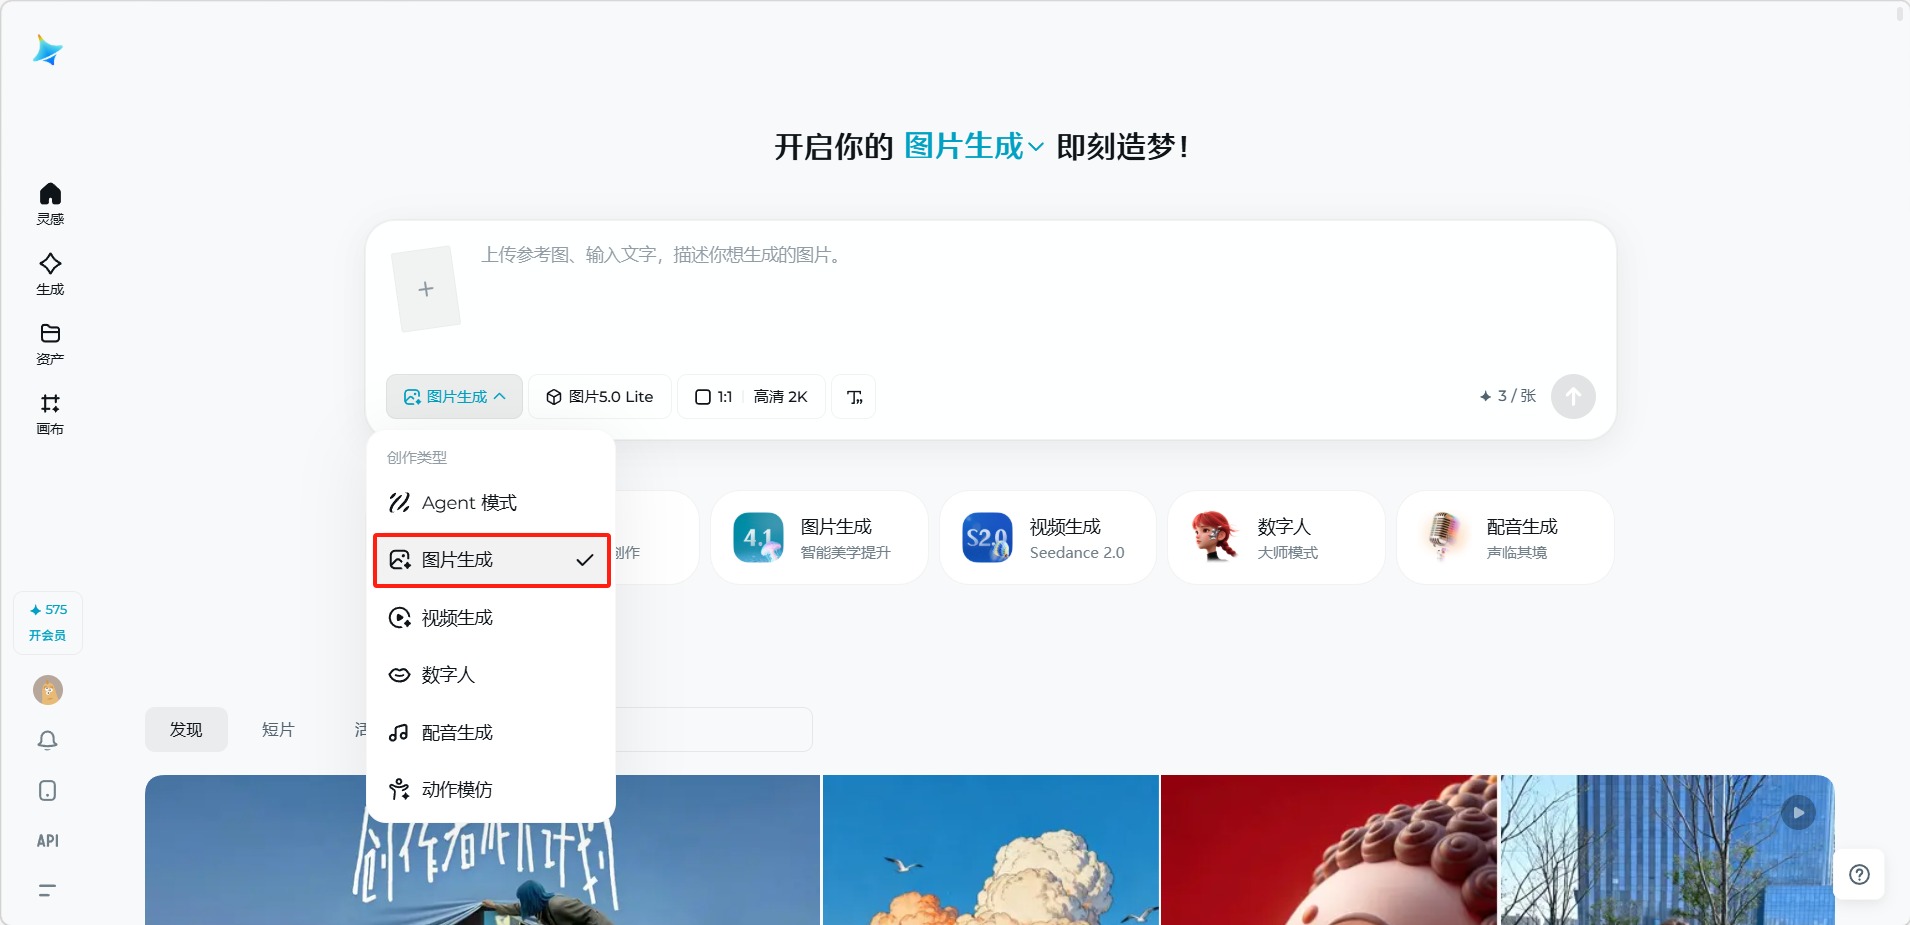Click the mobile device icon in sidebar

[48, 791]
